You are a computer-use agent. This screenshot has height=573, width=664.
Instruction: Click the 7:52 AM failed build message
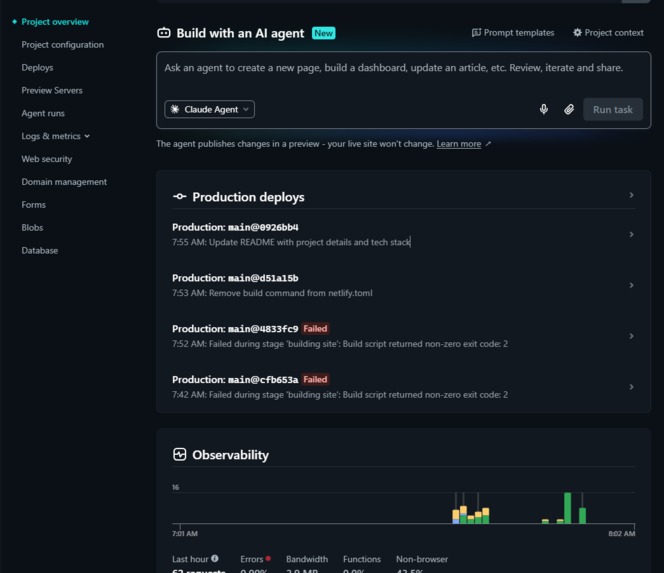coord(340,344)
